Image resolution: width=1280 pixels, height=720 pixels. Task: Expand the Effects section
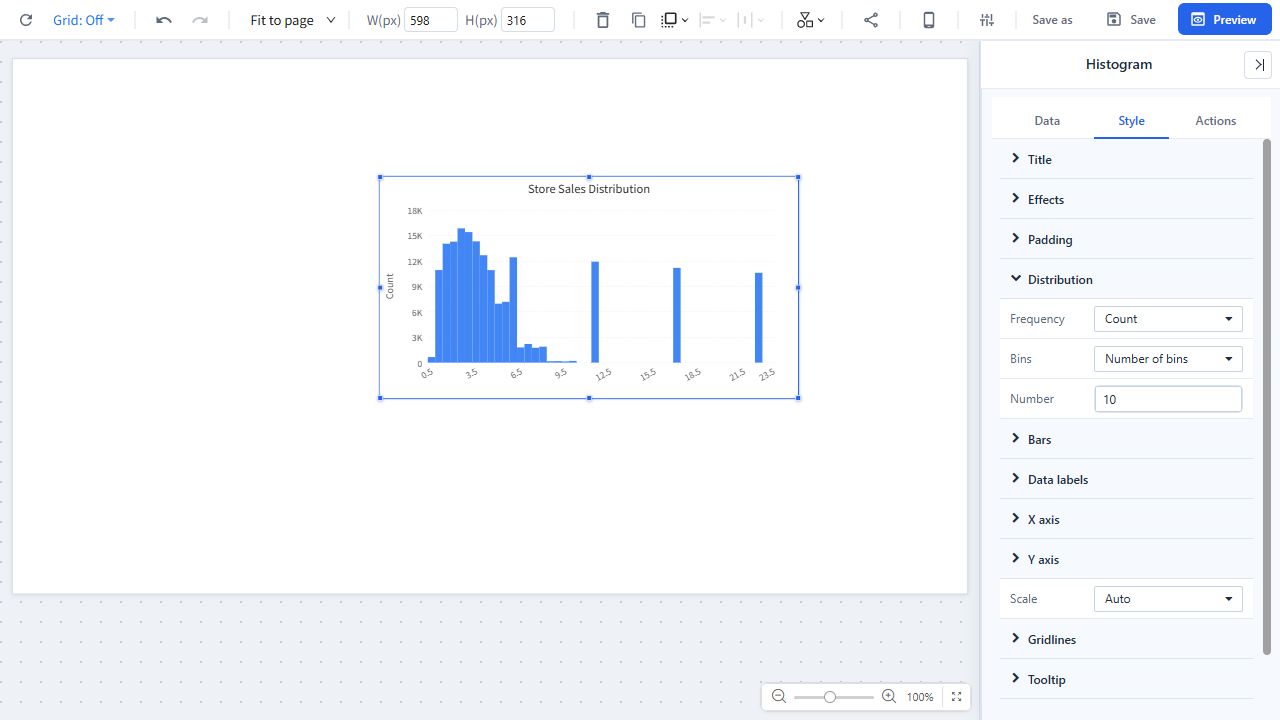(x=1126, y=199)
